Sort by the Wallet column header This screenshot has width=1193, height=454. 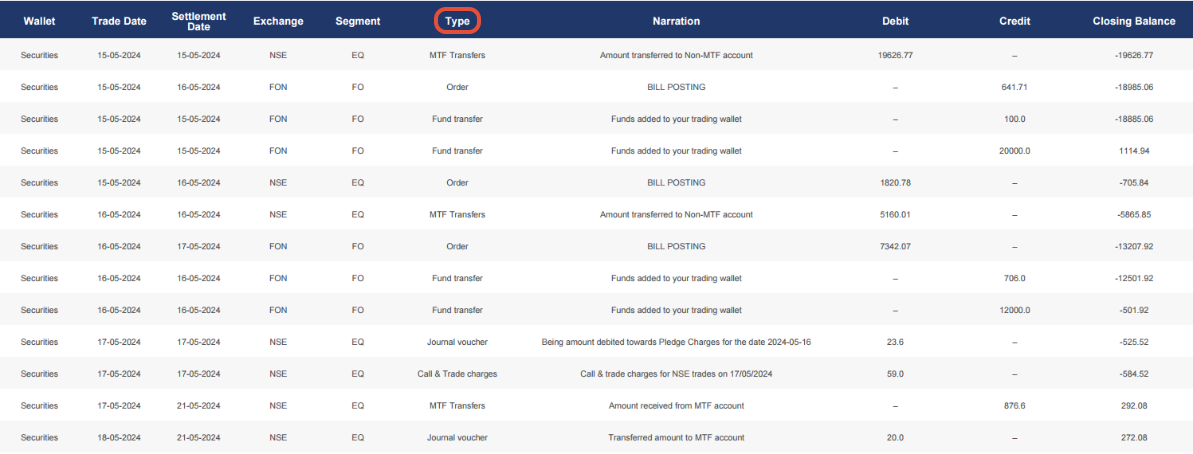pos(39,21)
